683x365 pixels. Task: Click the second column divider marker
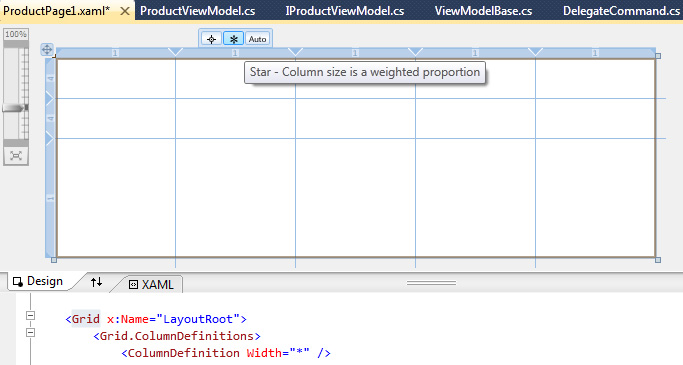295,52
